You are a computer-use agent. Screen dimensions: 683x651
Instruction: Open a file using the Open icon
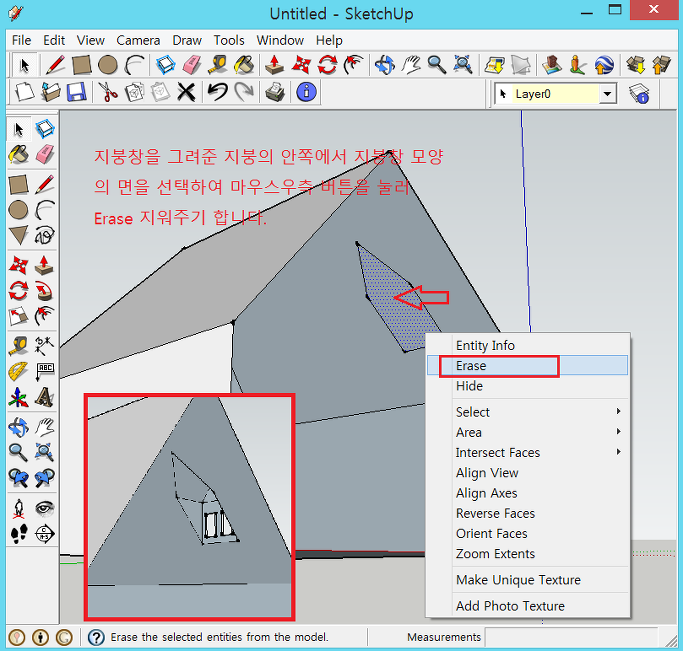[x=51, y=92]
